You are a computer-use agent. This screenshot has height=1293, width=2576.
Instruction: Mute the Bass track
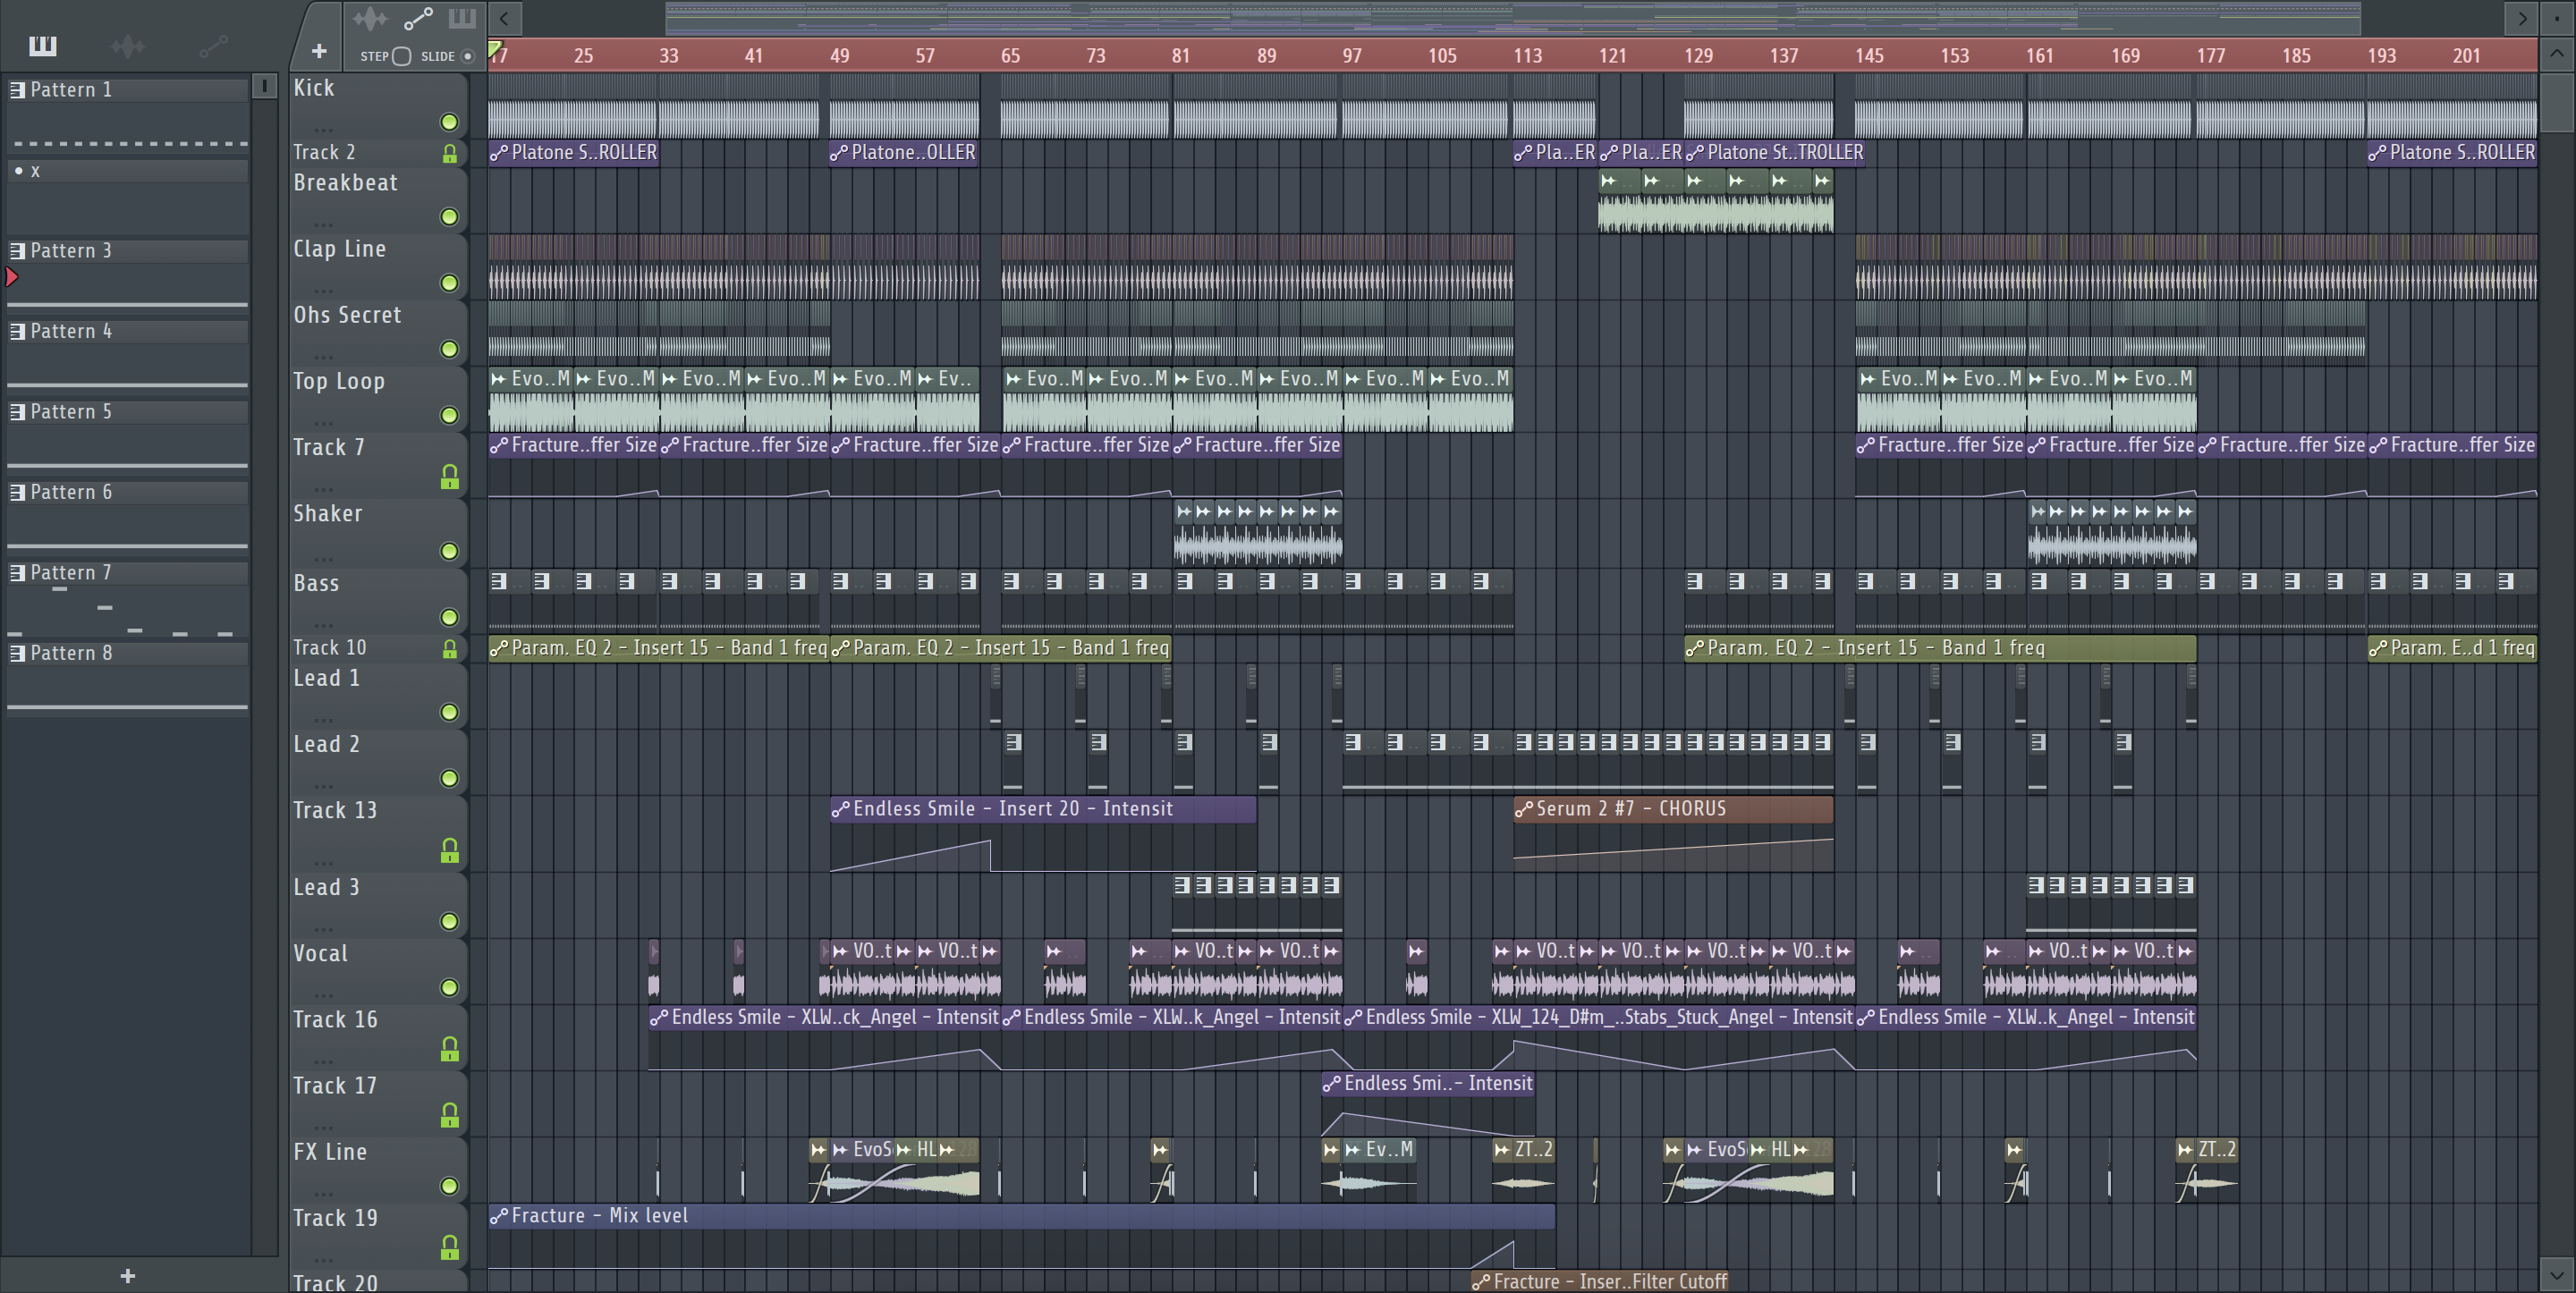tap(450, 617)
